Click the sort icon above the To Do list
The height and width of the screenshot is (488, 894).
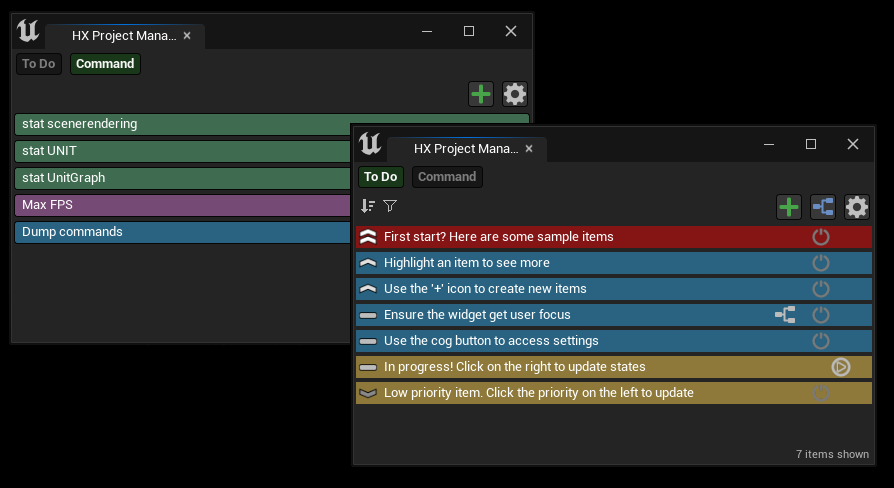click(x=368, y=206)
